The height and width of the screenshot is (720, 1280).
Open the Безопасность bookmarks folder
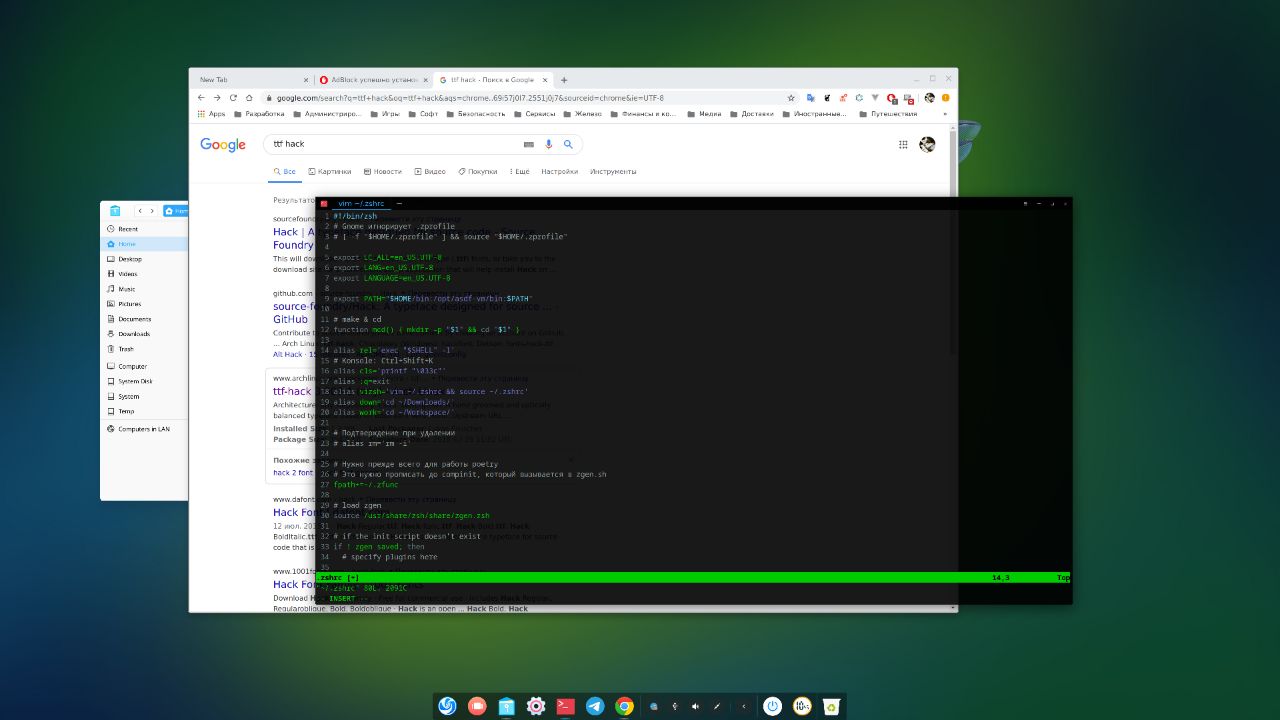point(475,114)
